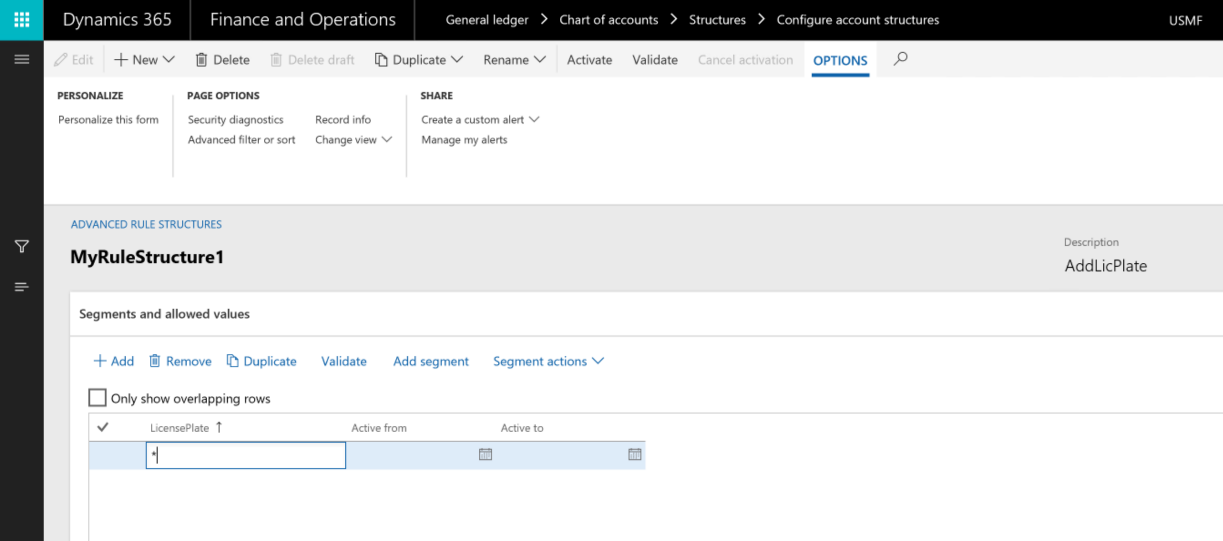Open the Active to calendar picker
This screenshot has height=541, width=1223.
634,455
